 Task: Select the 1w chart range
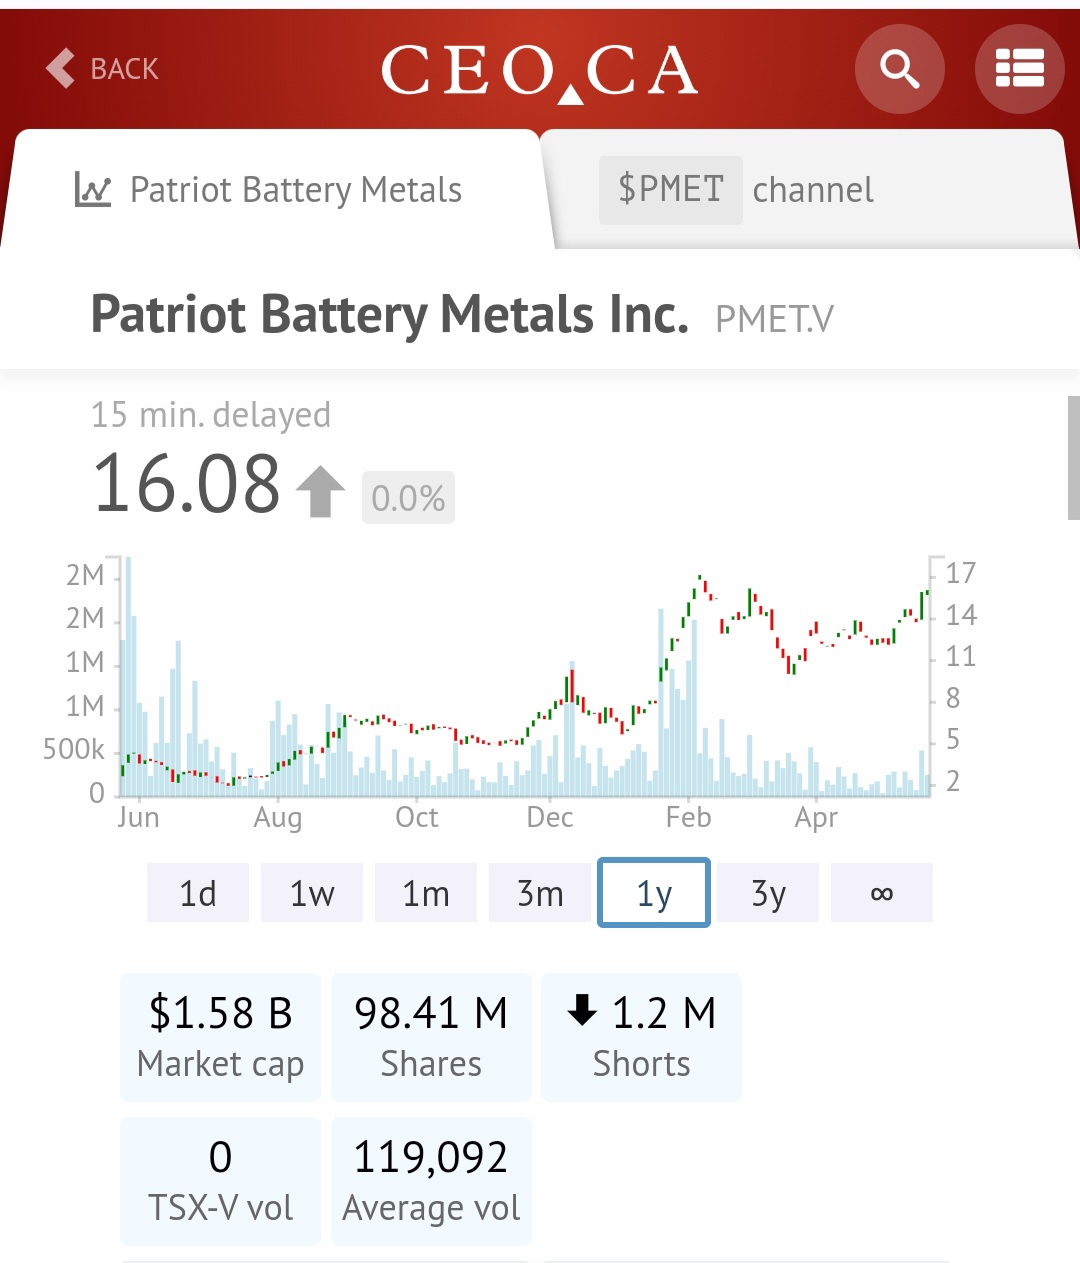pos(312,892)
